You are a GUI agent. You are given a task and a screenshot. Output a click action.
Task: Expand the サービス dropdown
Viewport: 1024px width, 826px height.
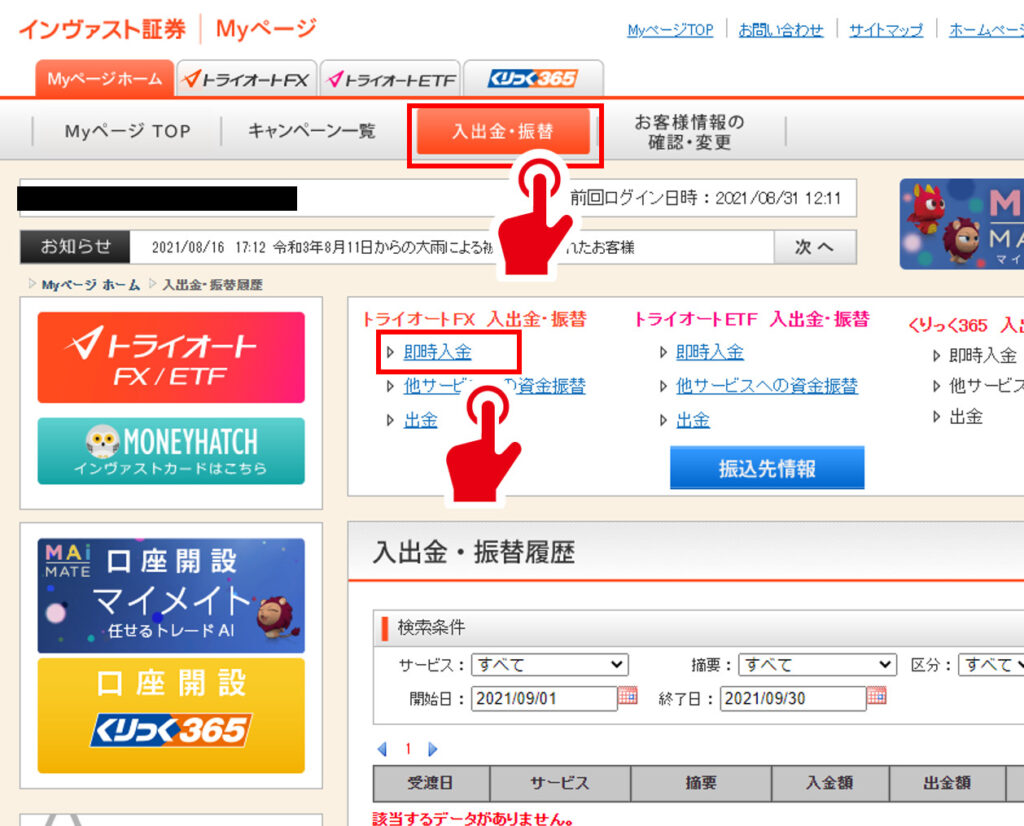tap(550, 665)
